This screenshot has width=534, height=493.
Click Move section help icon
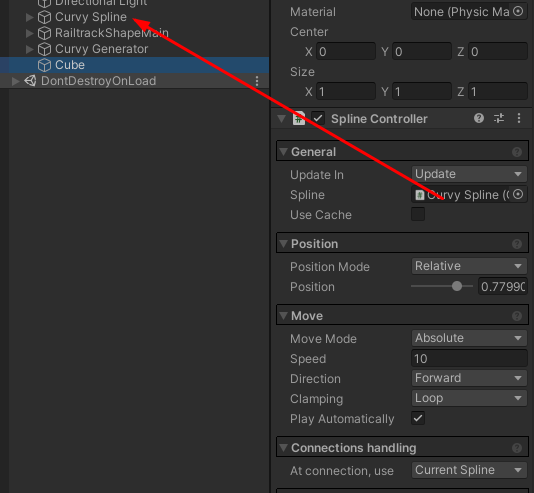[x=517, y=316]
